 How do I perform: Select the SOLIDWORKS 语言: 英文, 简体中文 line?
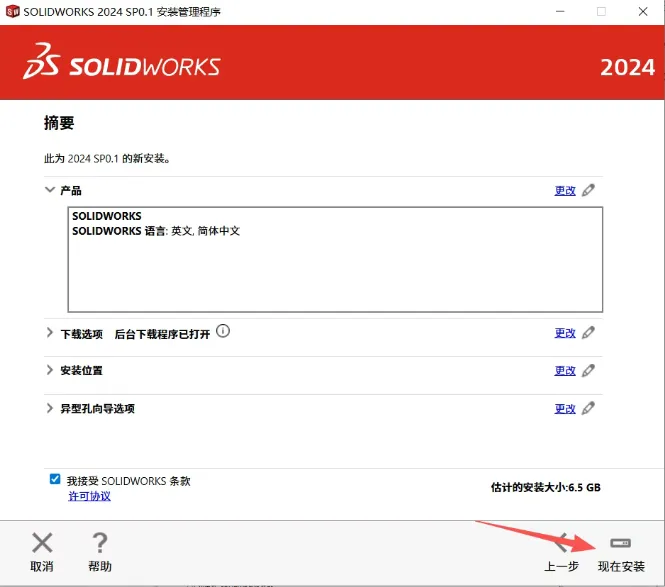pos(156,231)
